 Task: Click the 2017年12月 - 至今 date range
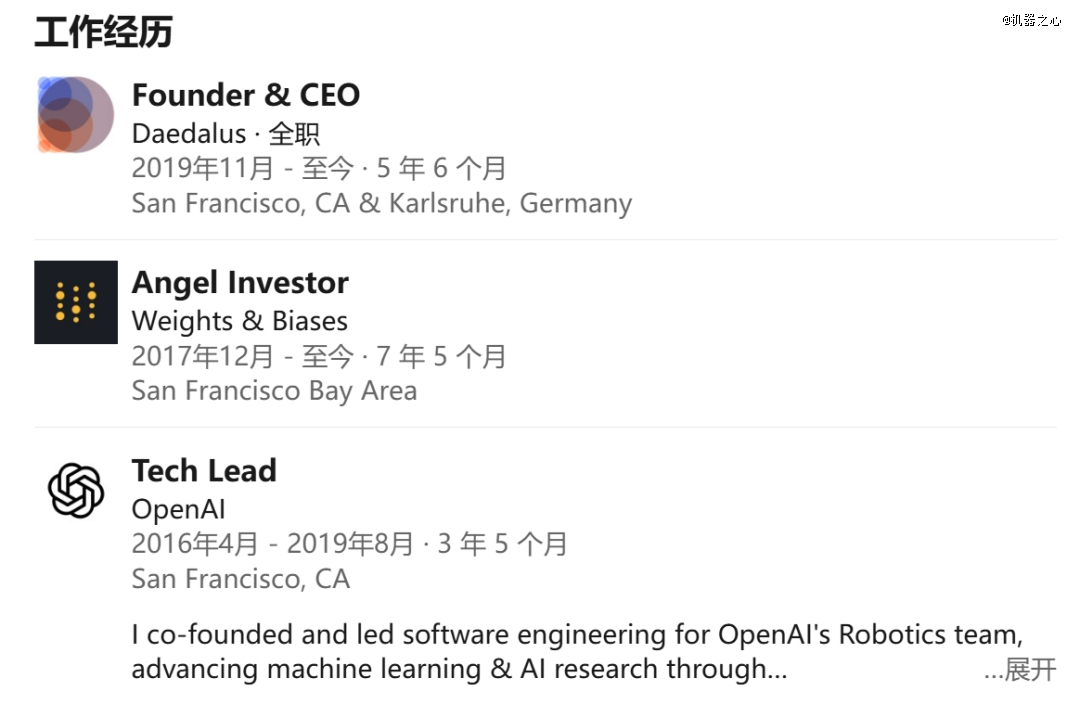click(242, 356)
